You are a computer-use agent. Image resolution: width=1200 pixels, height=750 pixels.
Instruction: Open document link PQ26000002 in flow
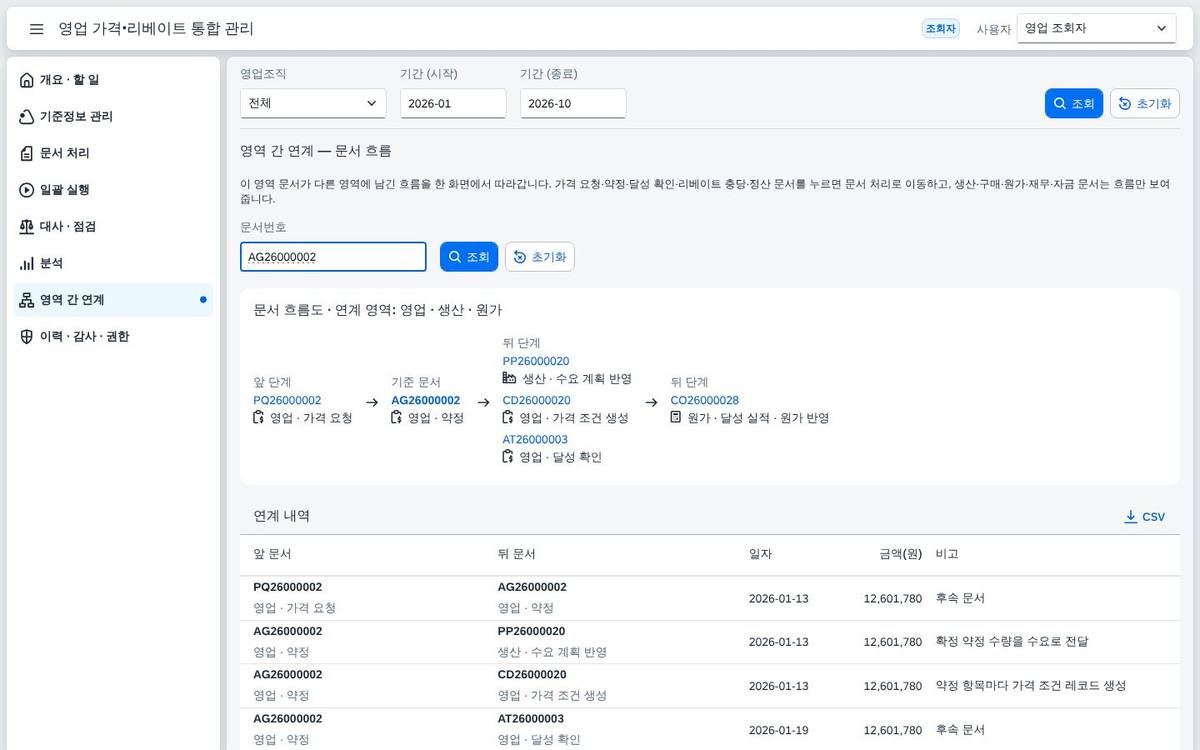(x=287, y=400)
